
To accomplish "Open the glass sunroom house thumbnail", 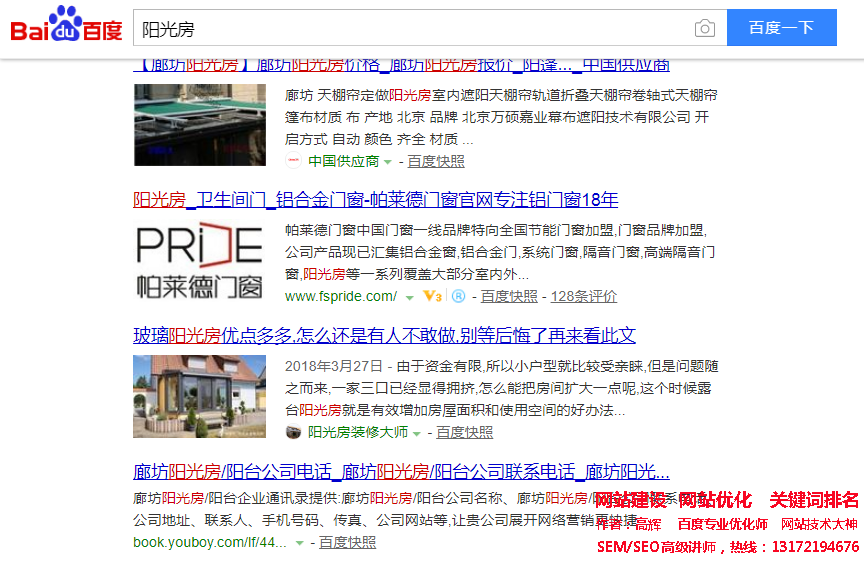I will click(200, 396).
